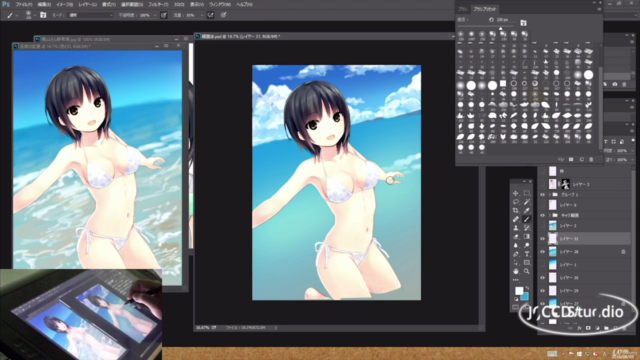Hide the レイヤー 29 layer
Screen dimensions: 640x360
click(x=542, y=291)
